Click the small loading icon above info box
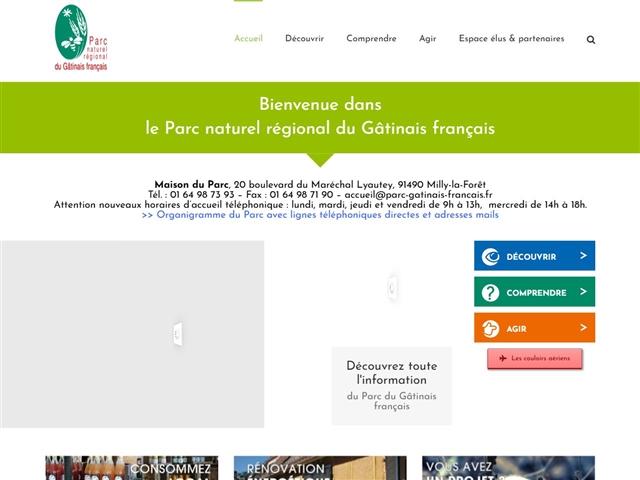640x480 pixels. 392,287
